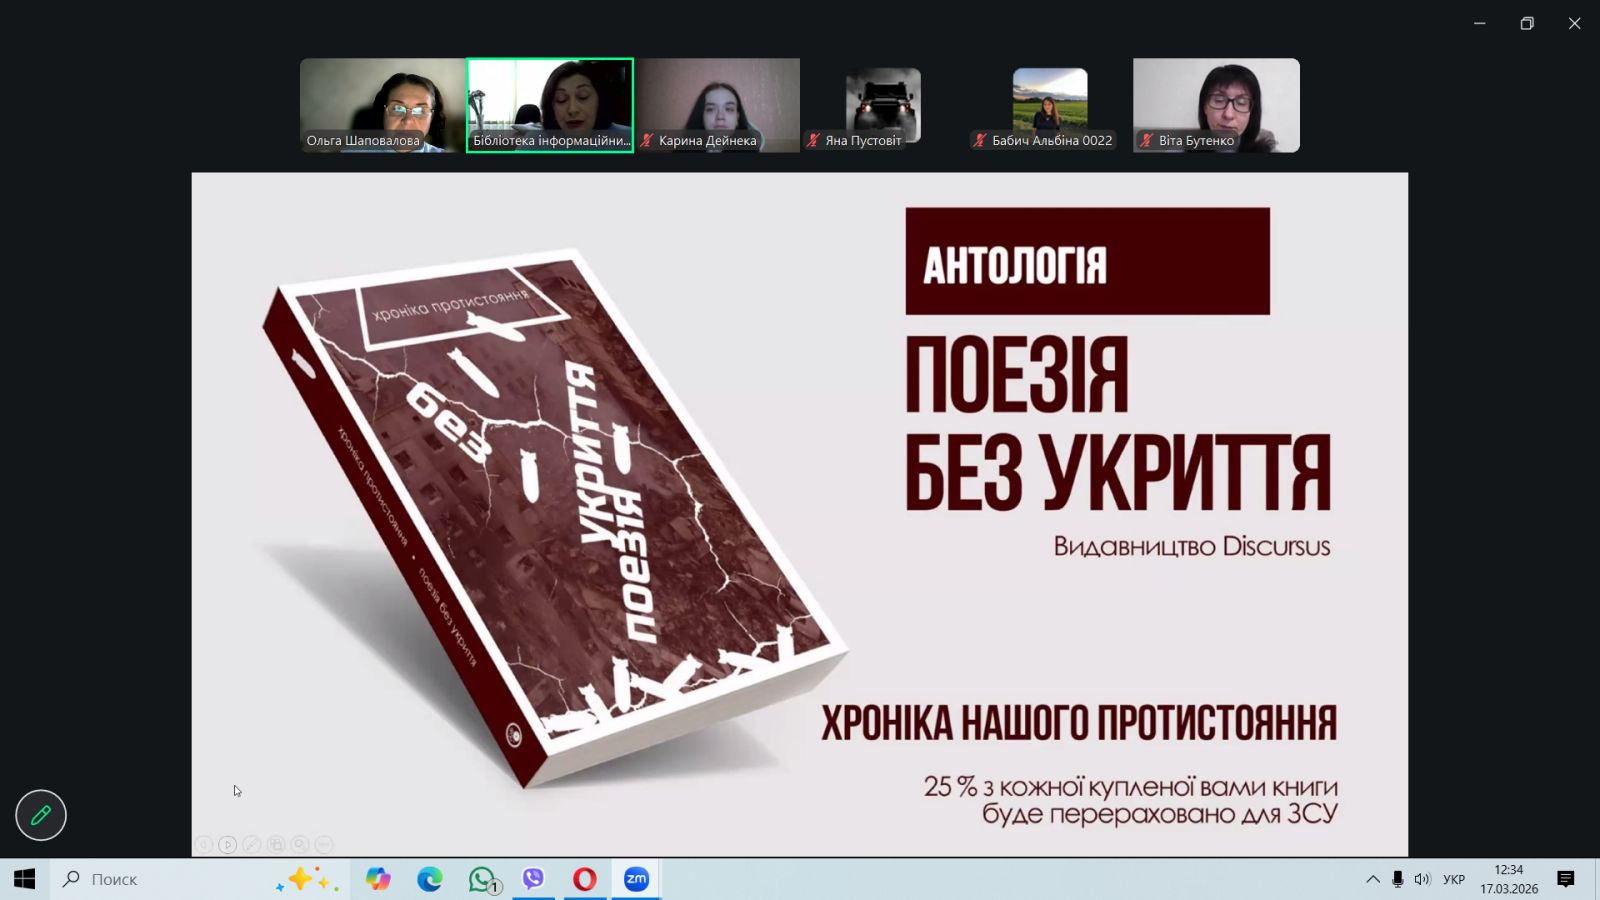Click the Windows Start button
Screen dimensions: 1600x900
(24, 879)
